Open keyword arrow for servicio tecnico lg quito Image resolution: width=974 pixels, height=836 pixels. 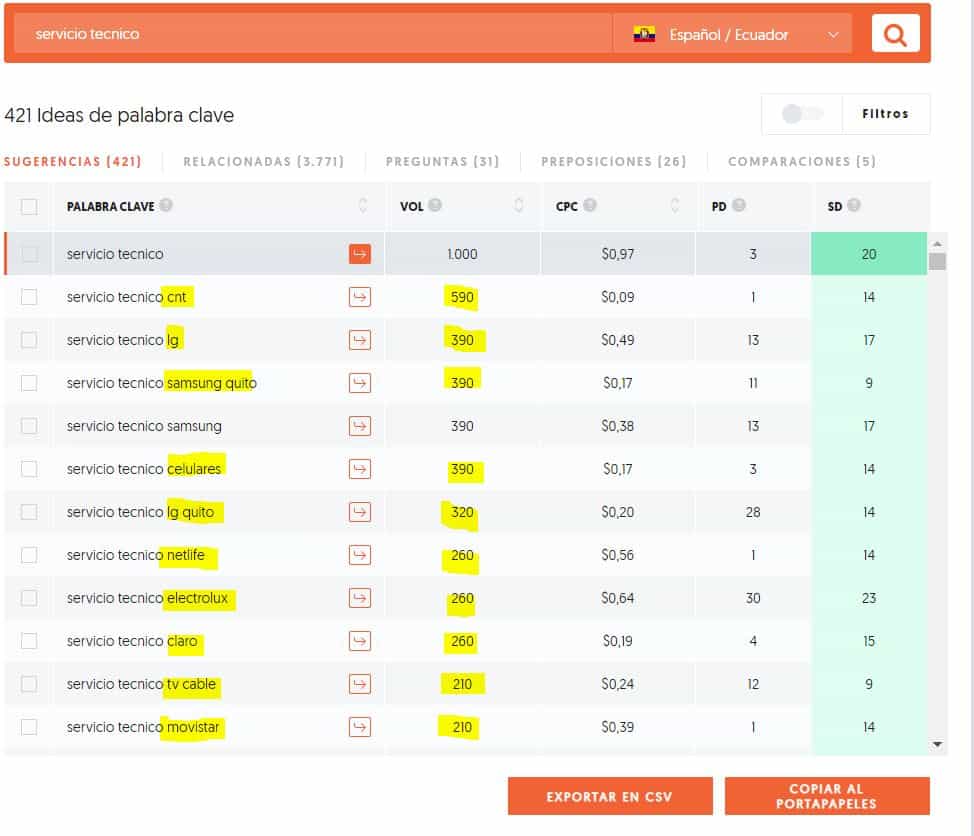coord(360,512)
